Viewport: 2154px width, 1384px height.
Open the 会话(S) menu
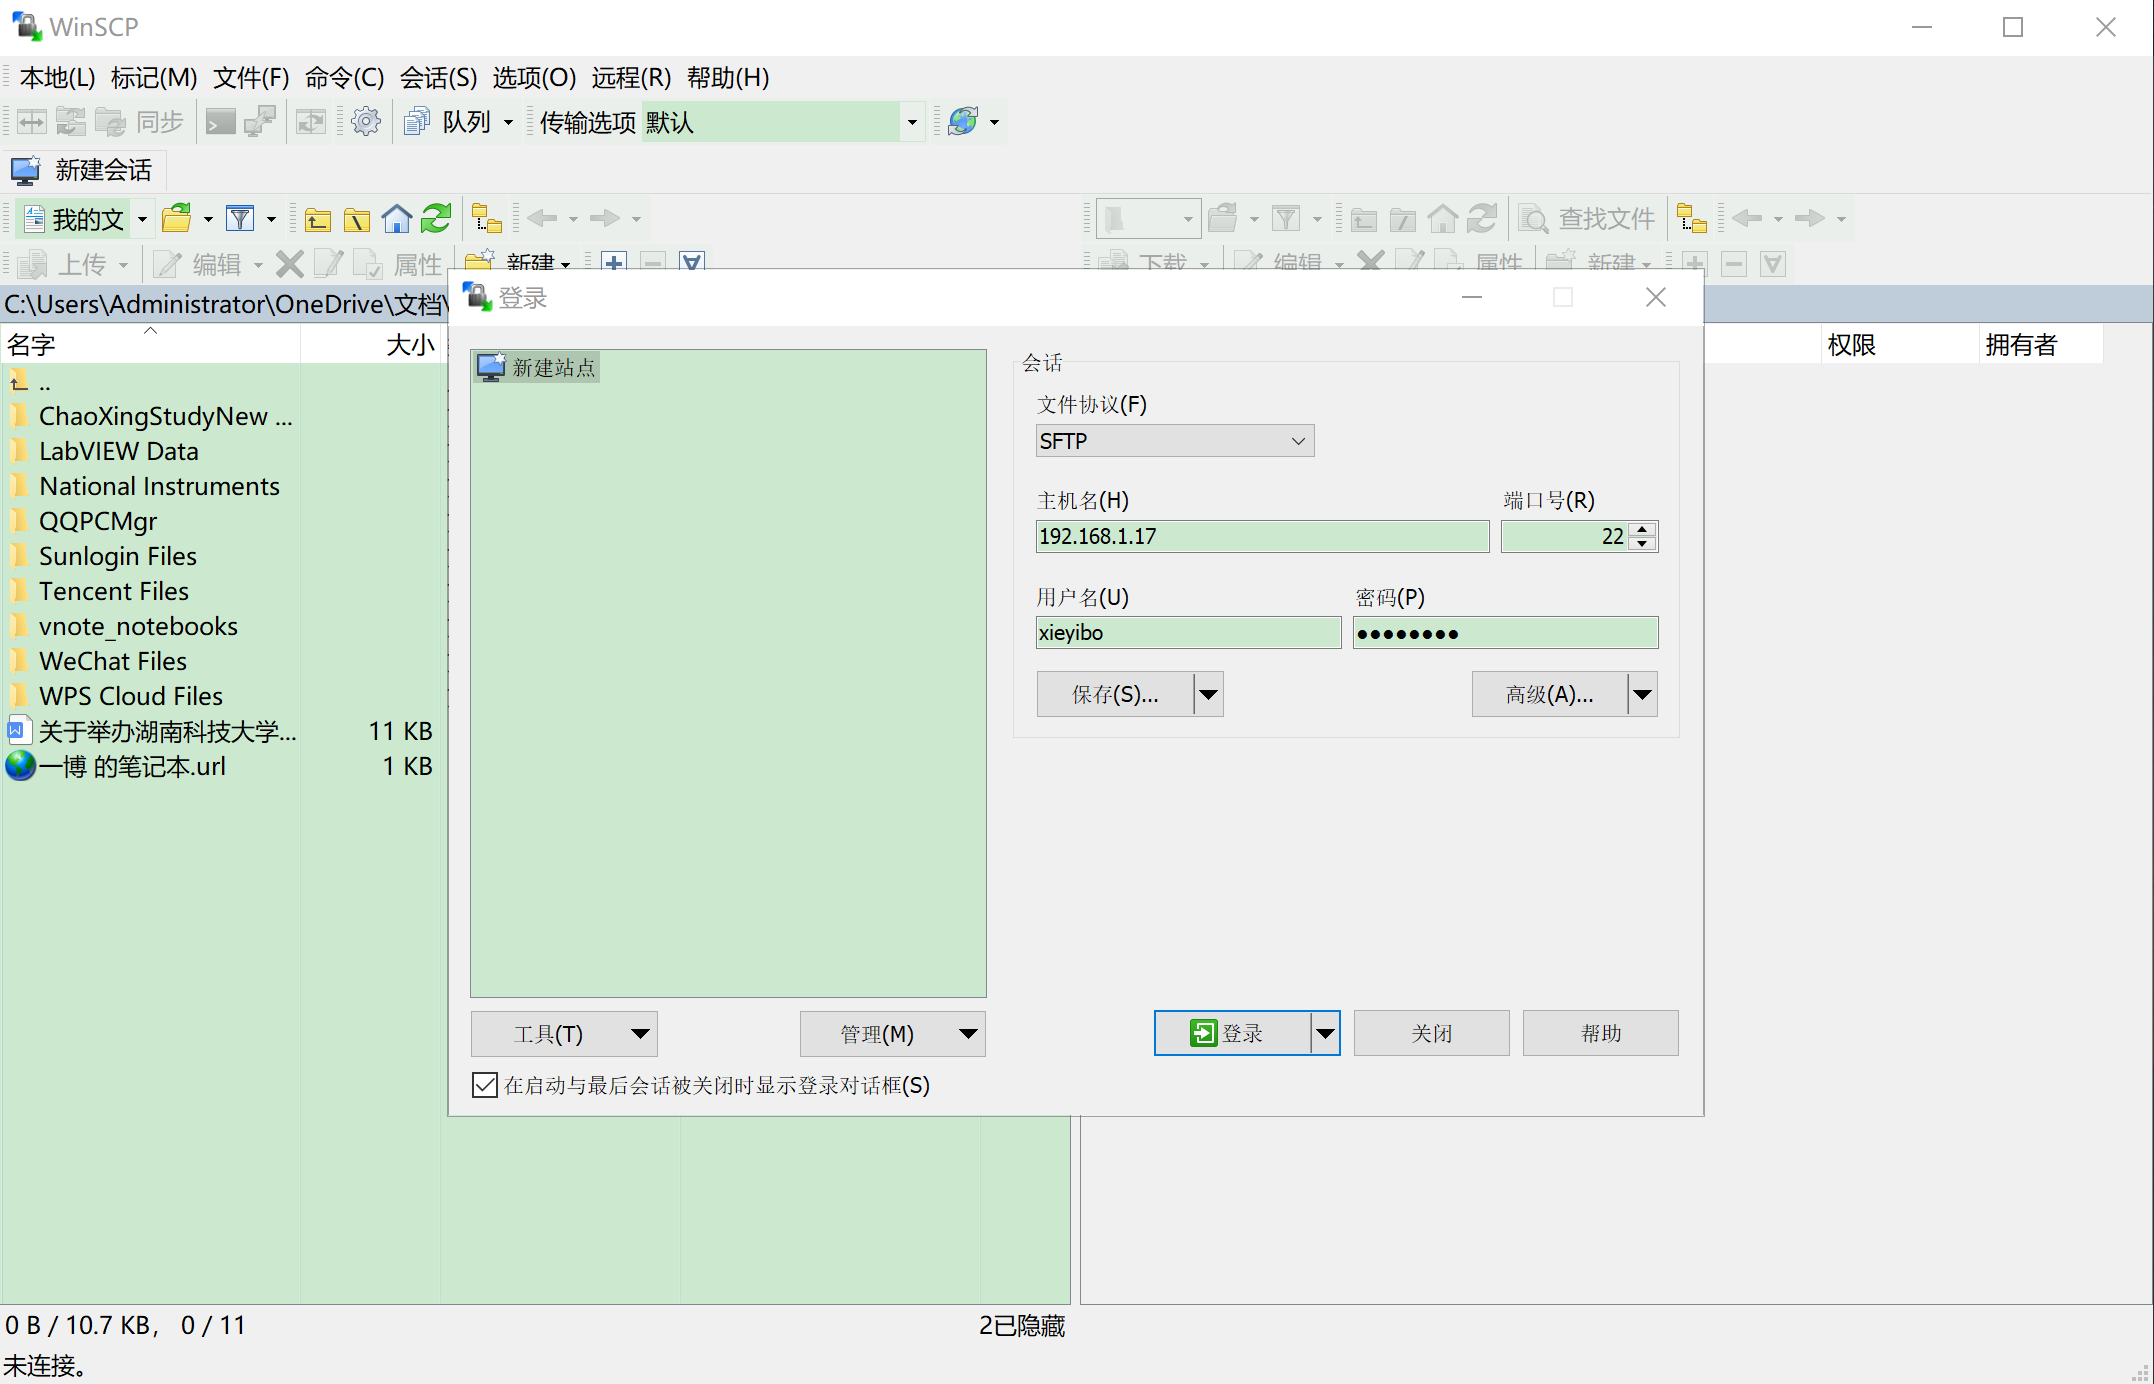[438, 77]
